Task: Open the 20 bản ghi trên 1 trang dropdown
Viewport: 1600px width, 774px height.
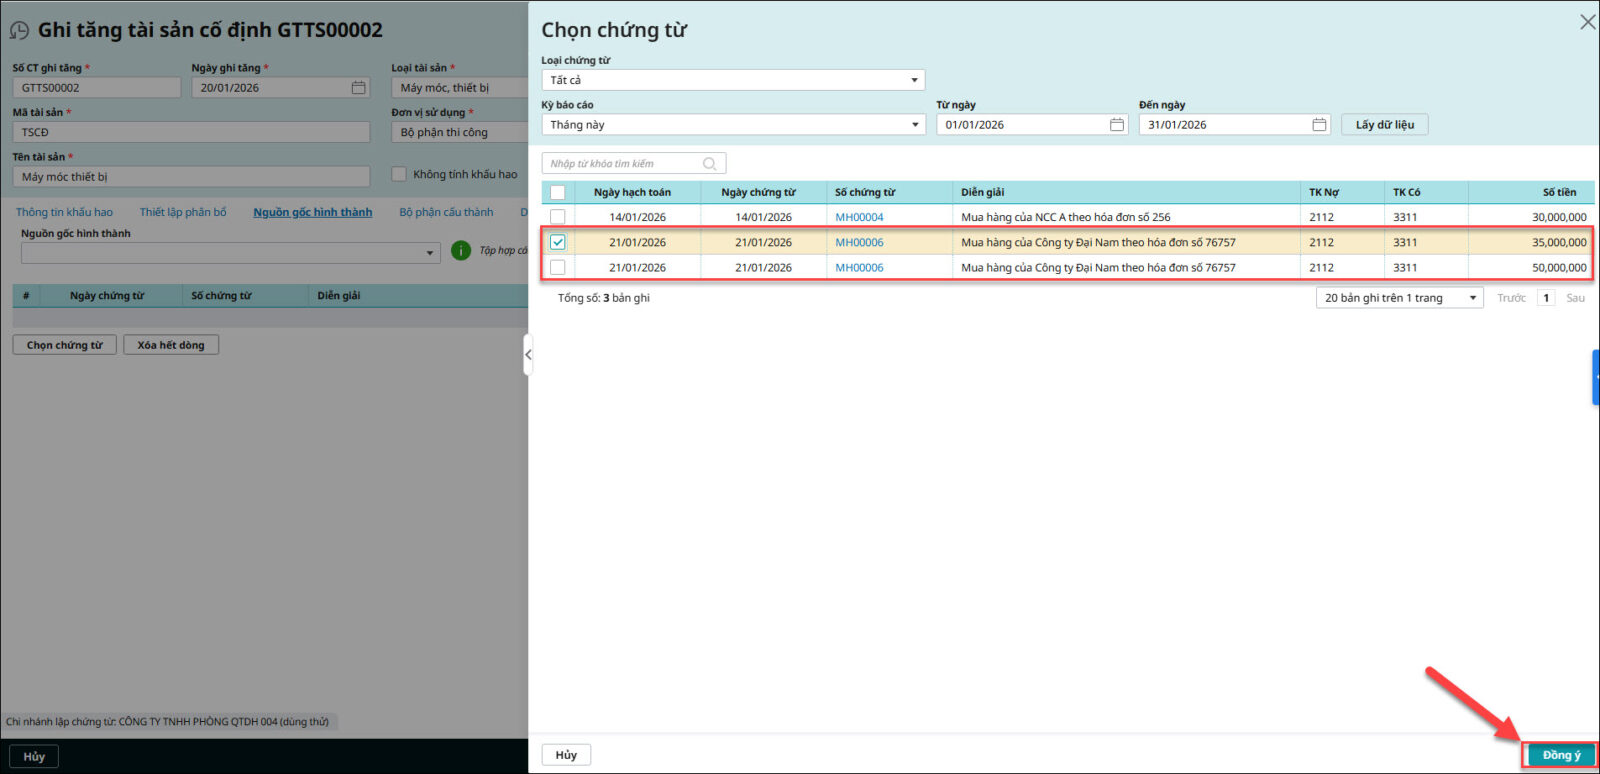Action: click(1399, 298)
